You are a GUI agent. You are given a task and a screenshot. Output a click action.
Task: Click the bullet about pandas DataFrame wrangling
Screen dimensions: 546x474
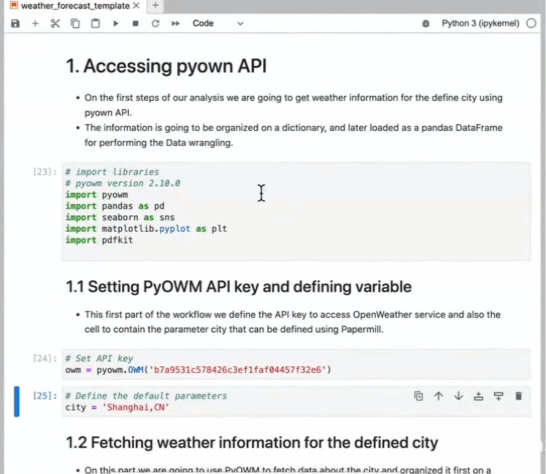coord(293,135)
